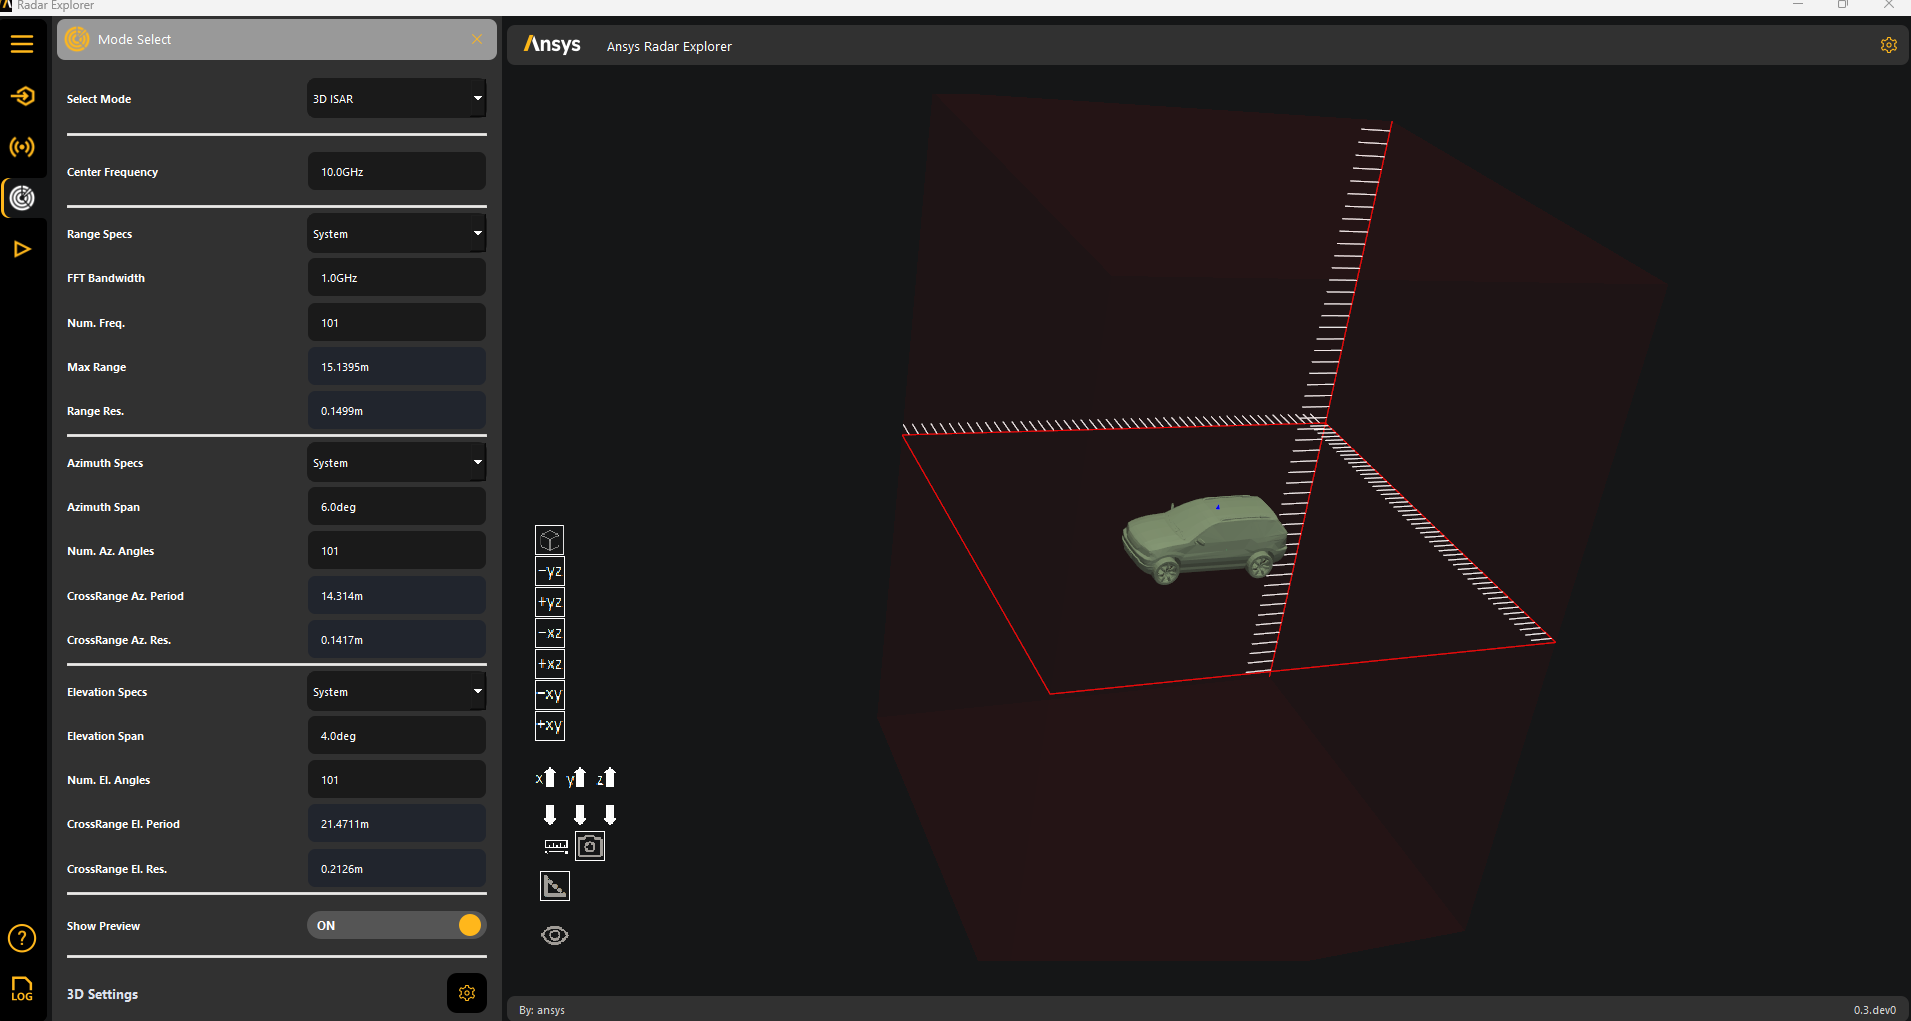Click the Center Frequency input field

point(397,172)
